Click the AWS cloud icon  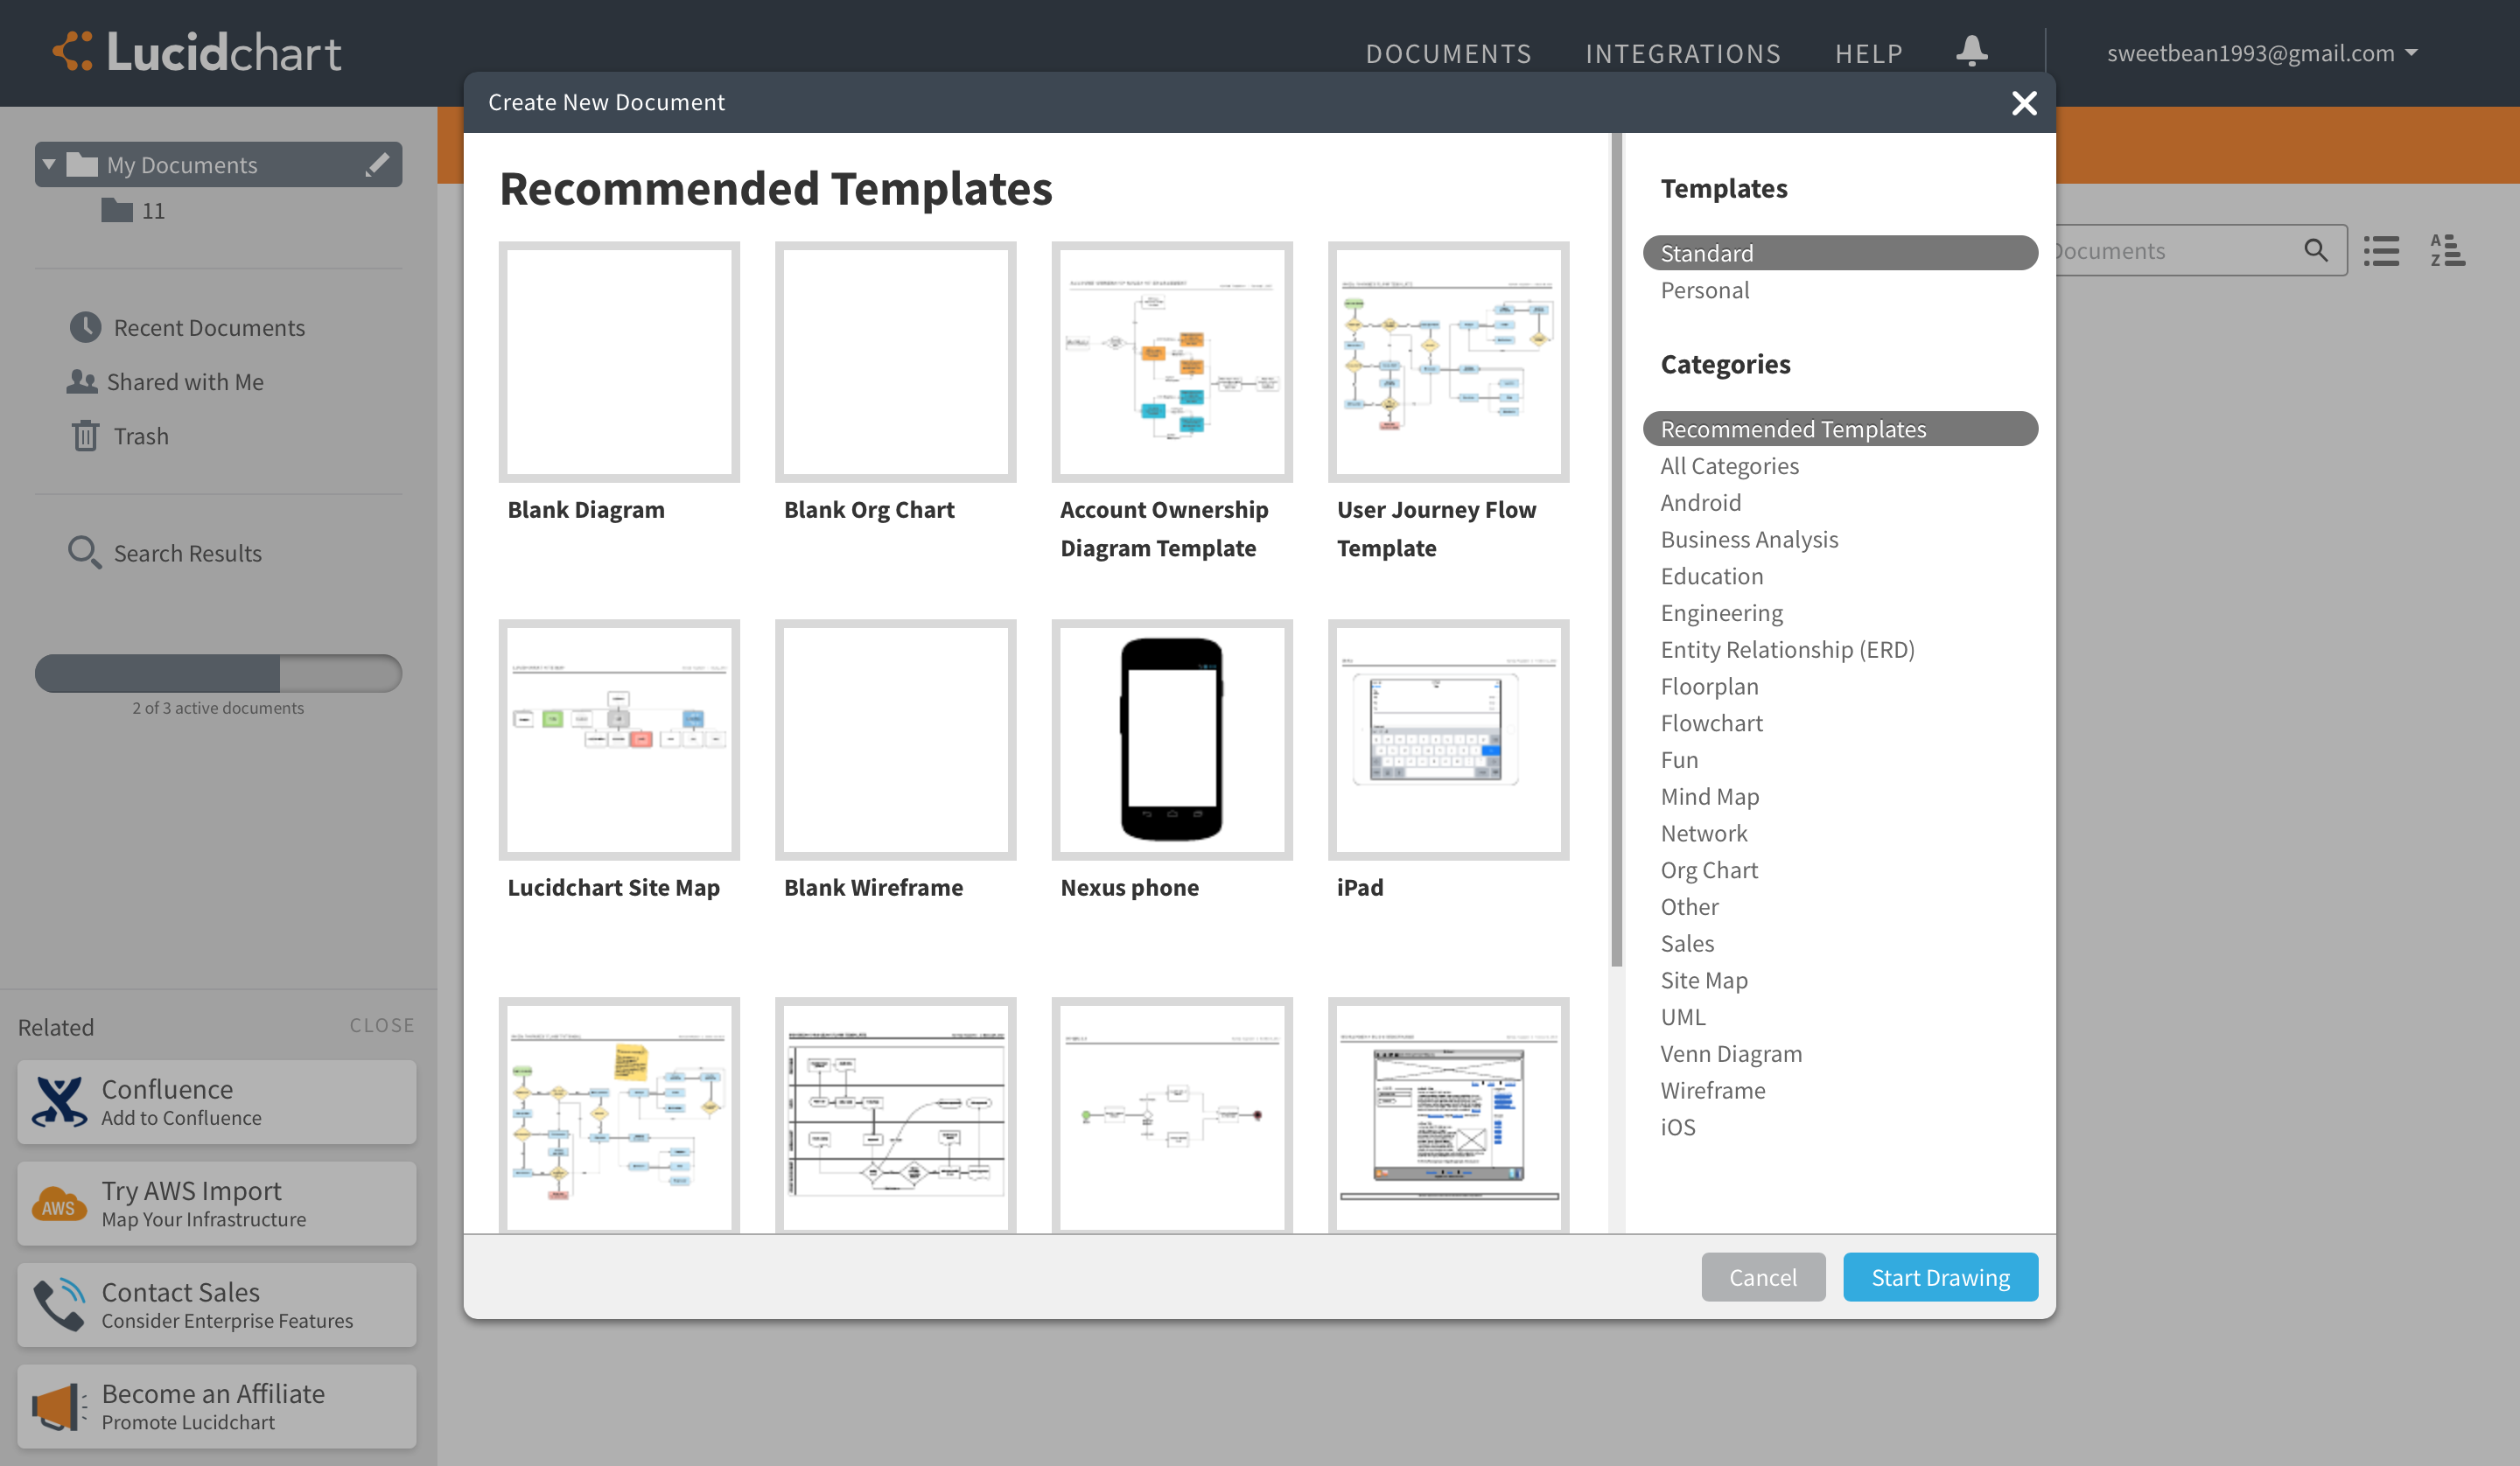(x=59, y=1204)
